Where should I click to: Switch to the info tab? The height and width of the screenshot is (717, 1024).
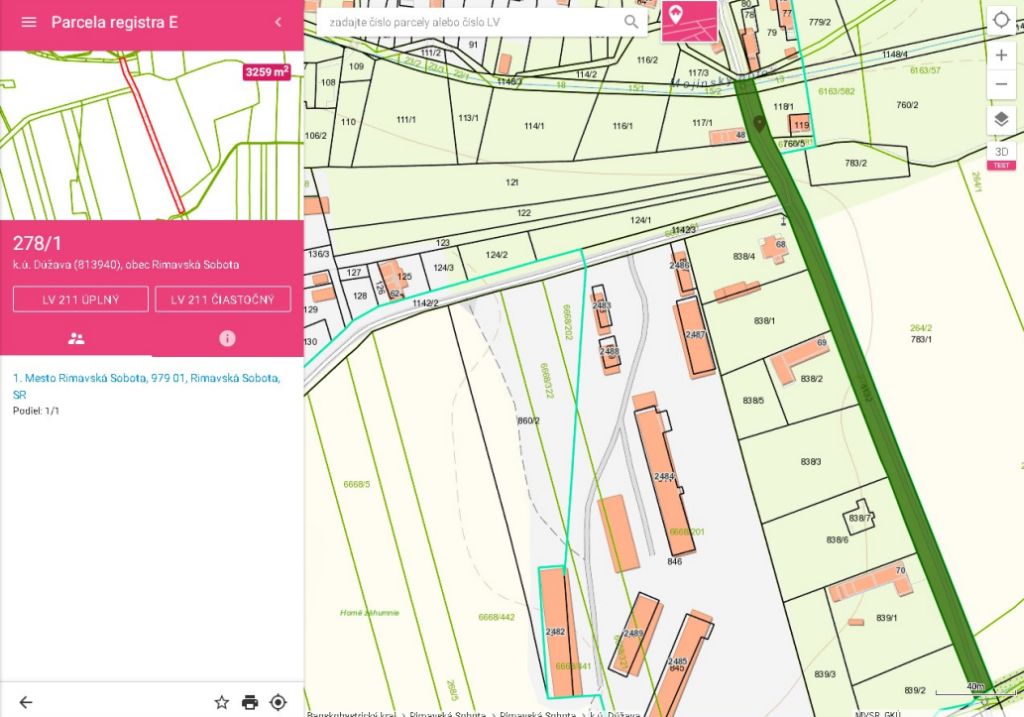coord(227,338)
